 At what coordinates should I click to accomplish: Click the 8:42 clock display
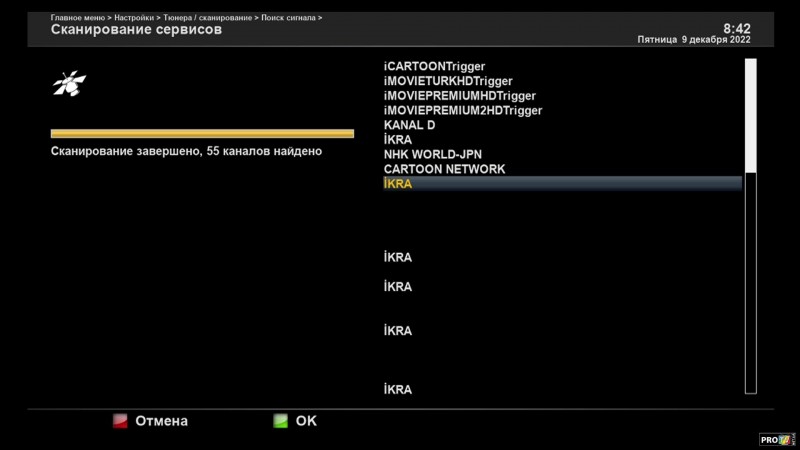736,28
